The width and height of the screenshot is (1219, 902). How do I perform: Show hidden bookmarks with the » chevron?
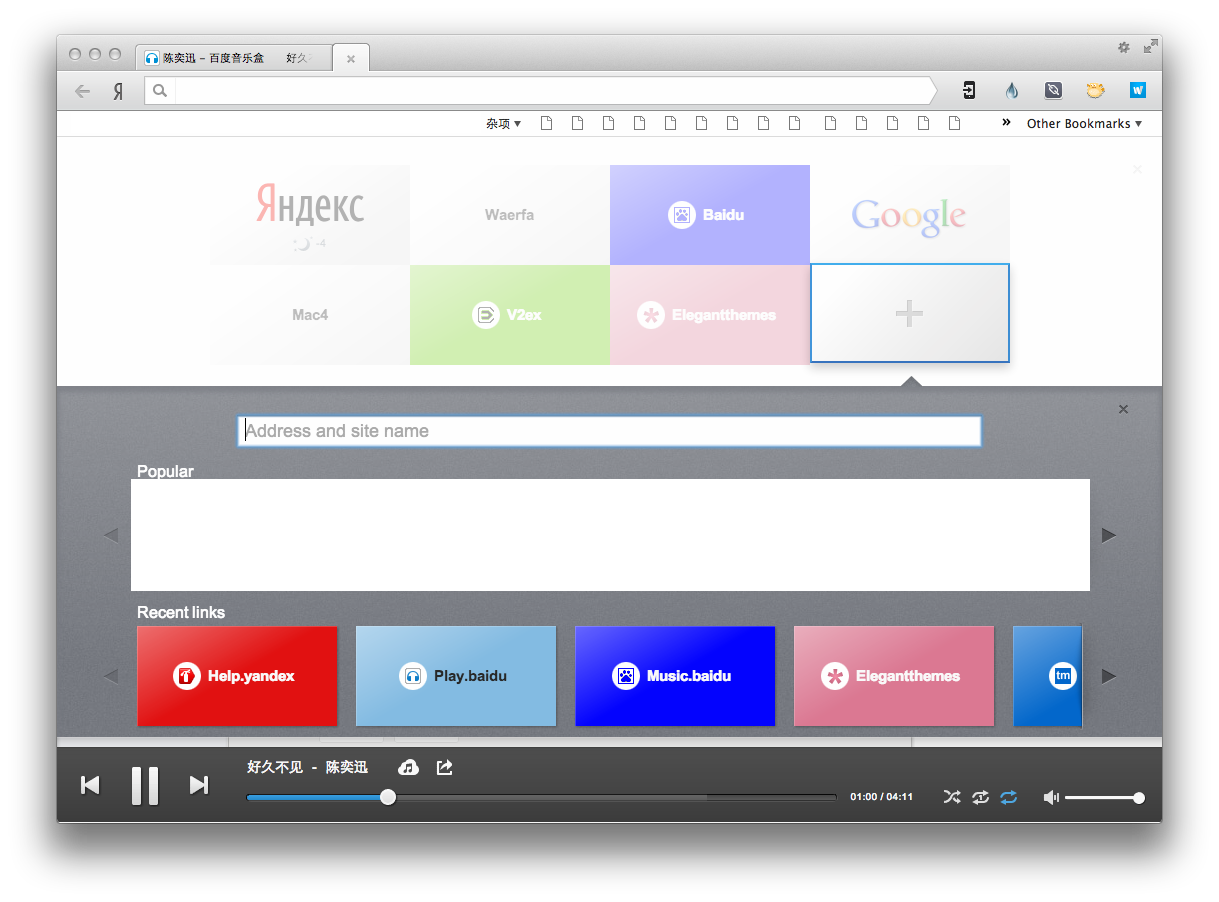click(1006, 123)
